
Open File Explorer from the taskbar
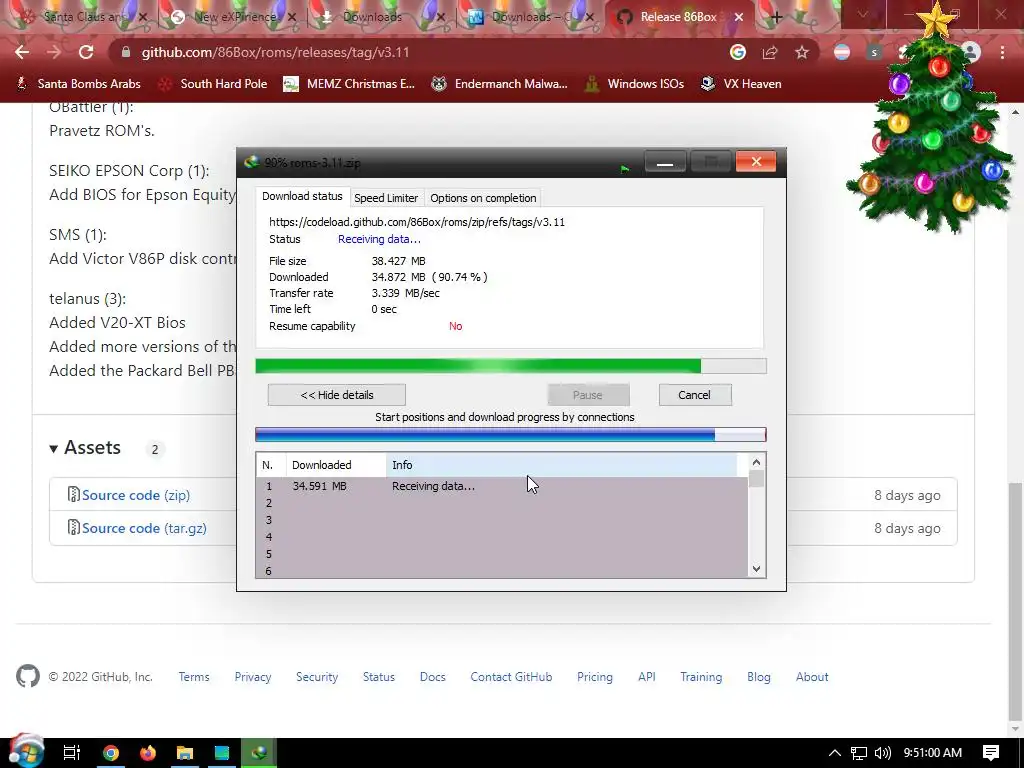pyautogui.click(x=185, y=753)
